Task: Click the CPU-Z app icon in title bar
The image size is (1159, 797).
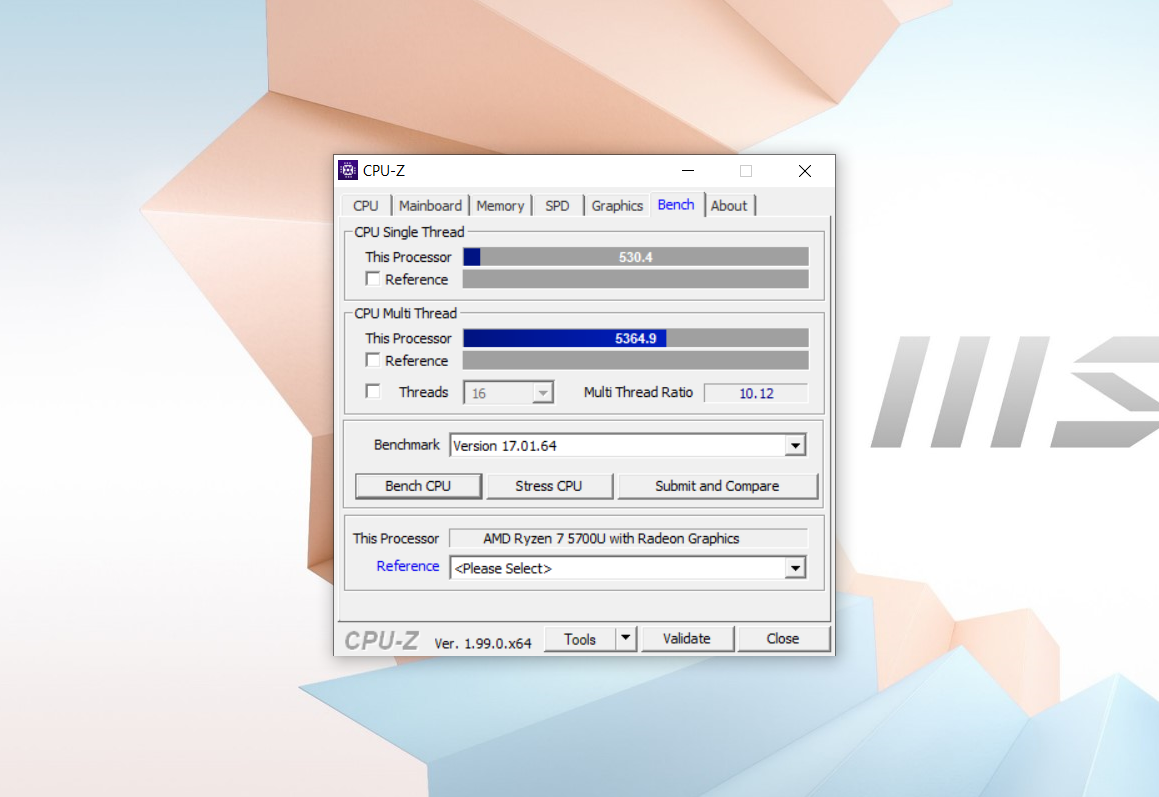Action: pyautogui.click(x=347, y=170)
